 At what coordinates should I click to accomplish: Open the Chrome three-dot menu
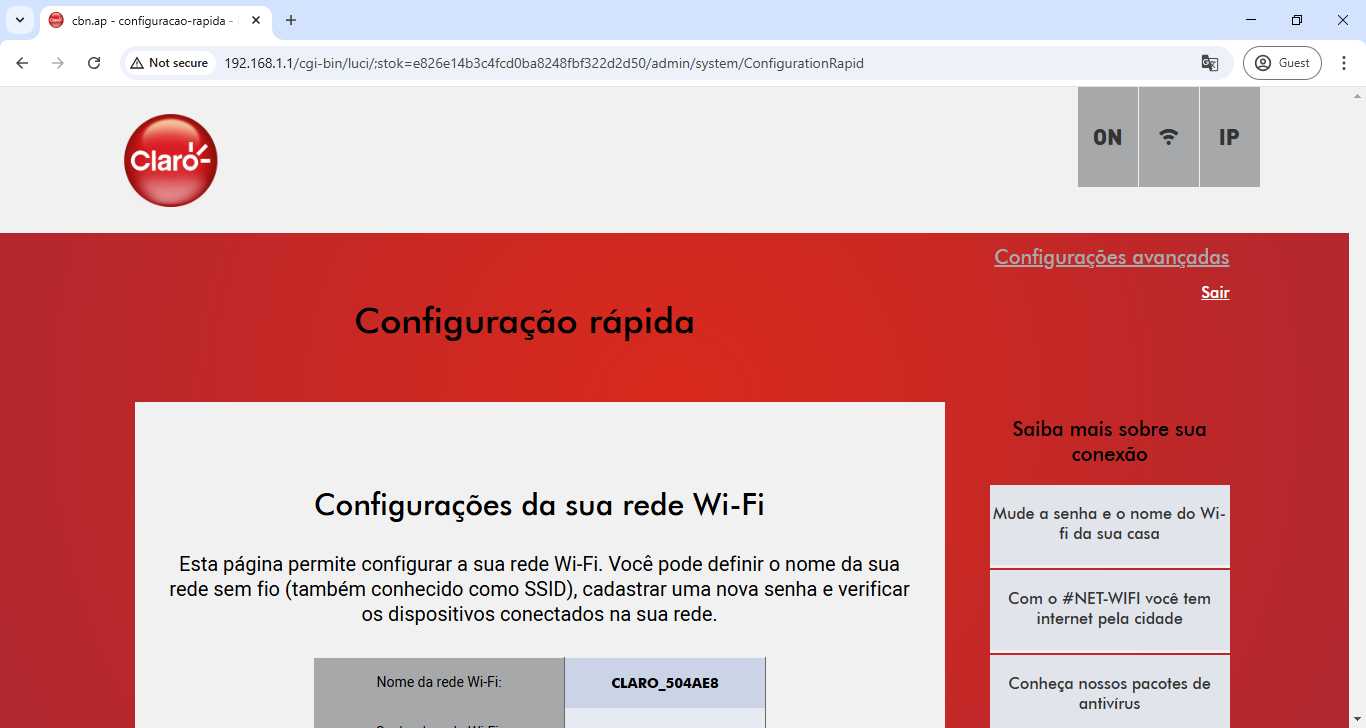[x=1344, y=62]
